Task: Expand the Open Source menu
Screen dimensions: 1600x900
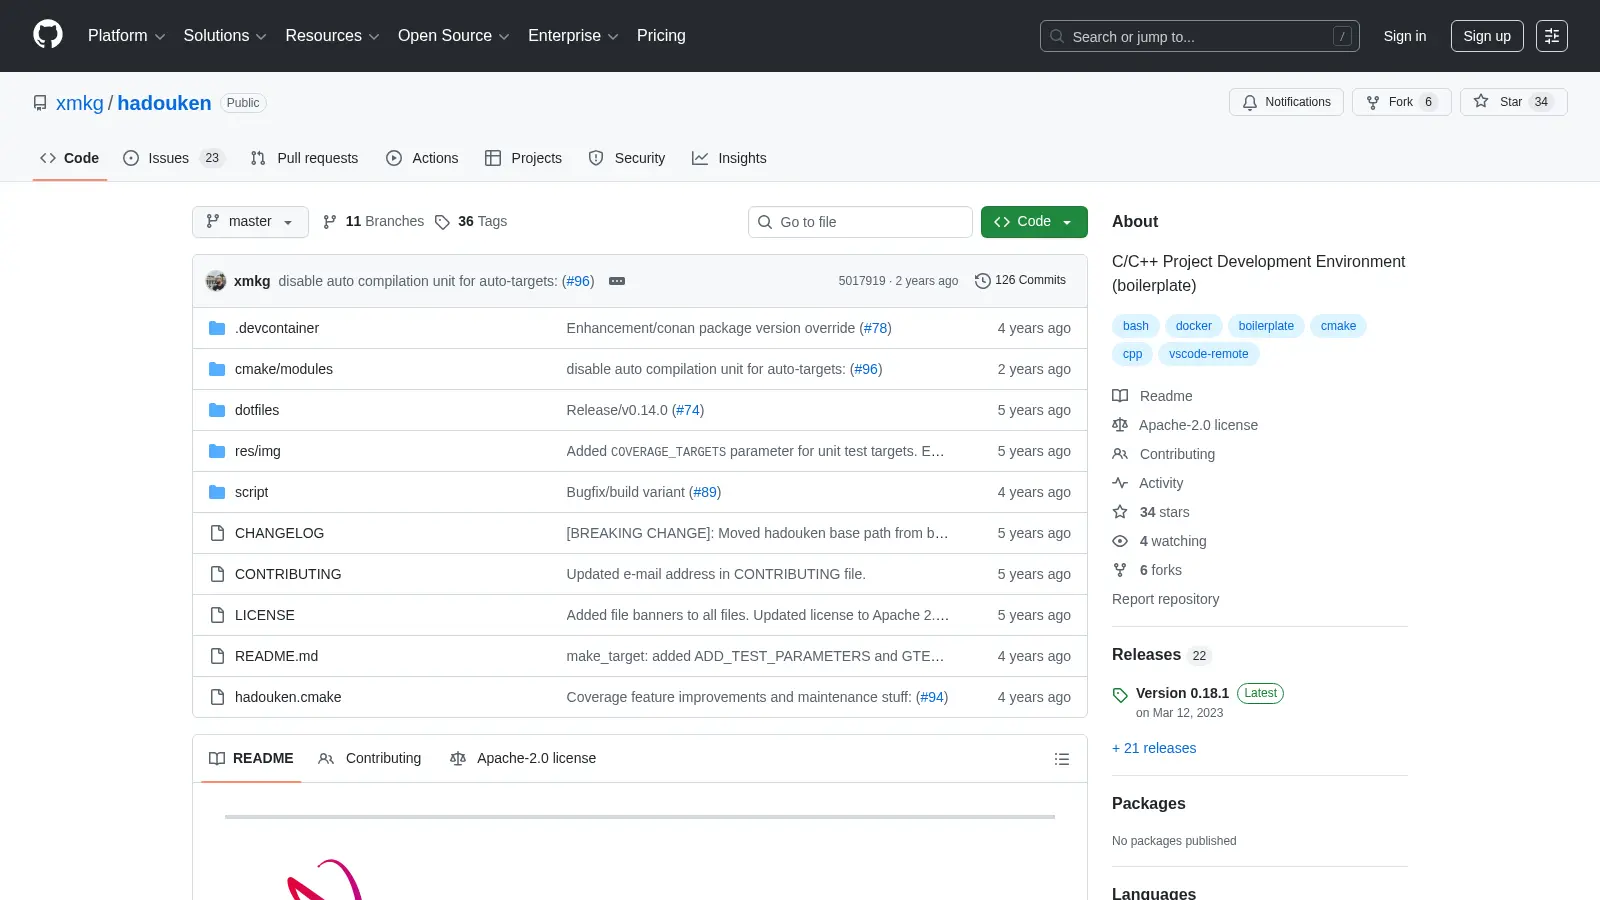Action: point(454,36)
